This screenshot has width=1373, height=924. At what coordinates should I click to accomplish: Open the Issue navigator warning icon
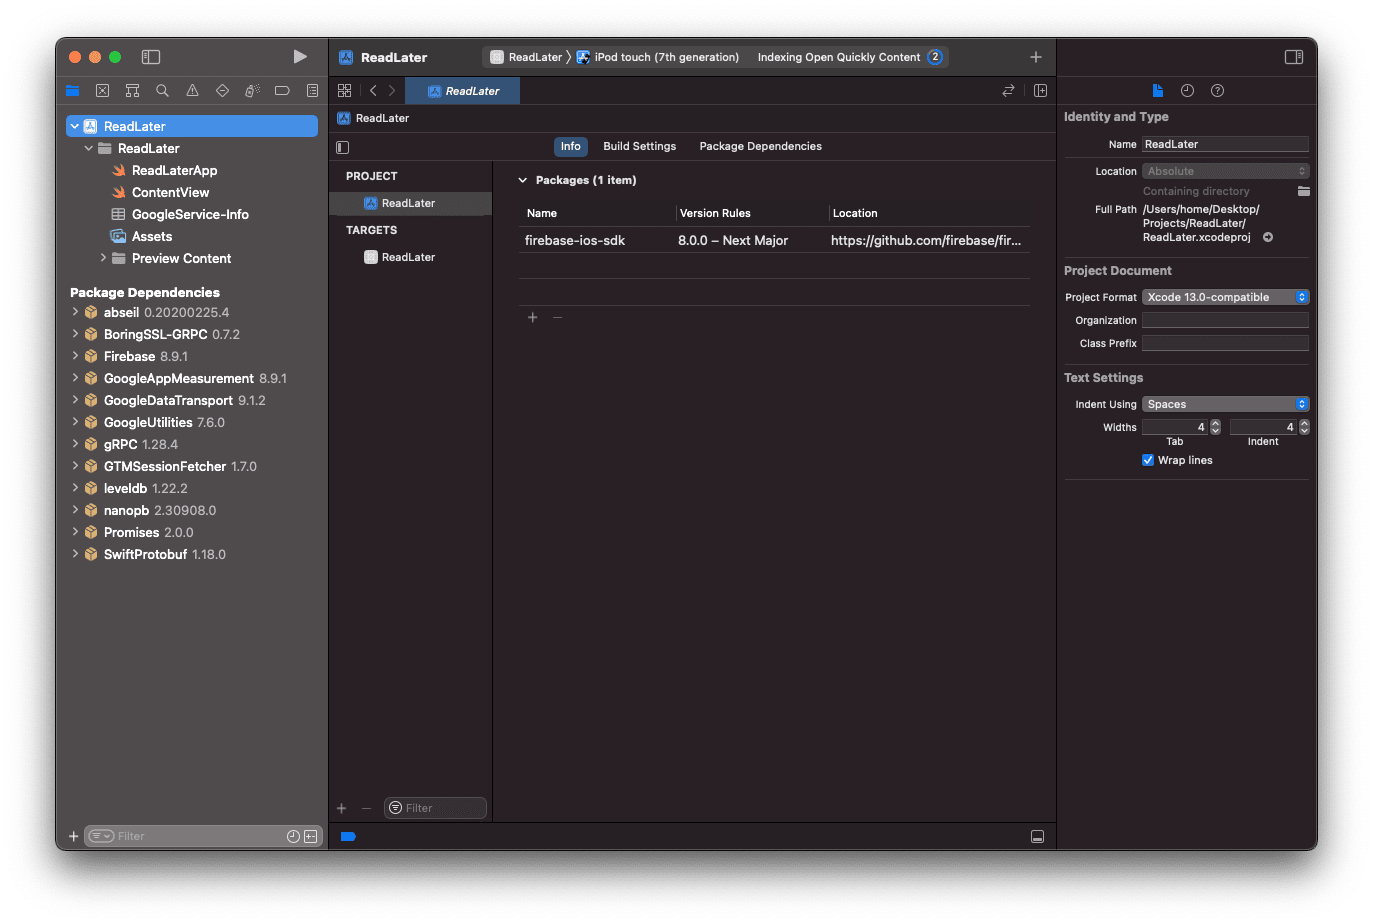coord(192,91)
